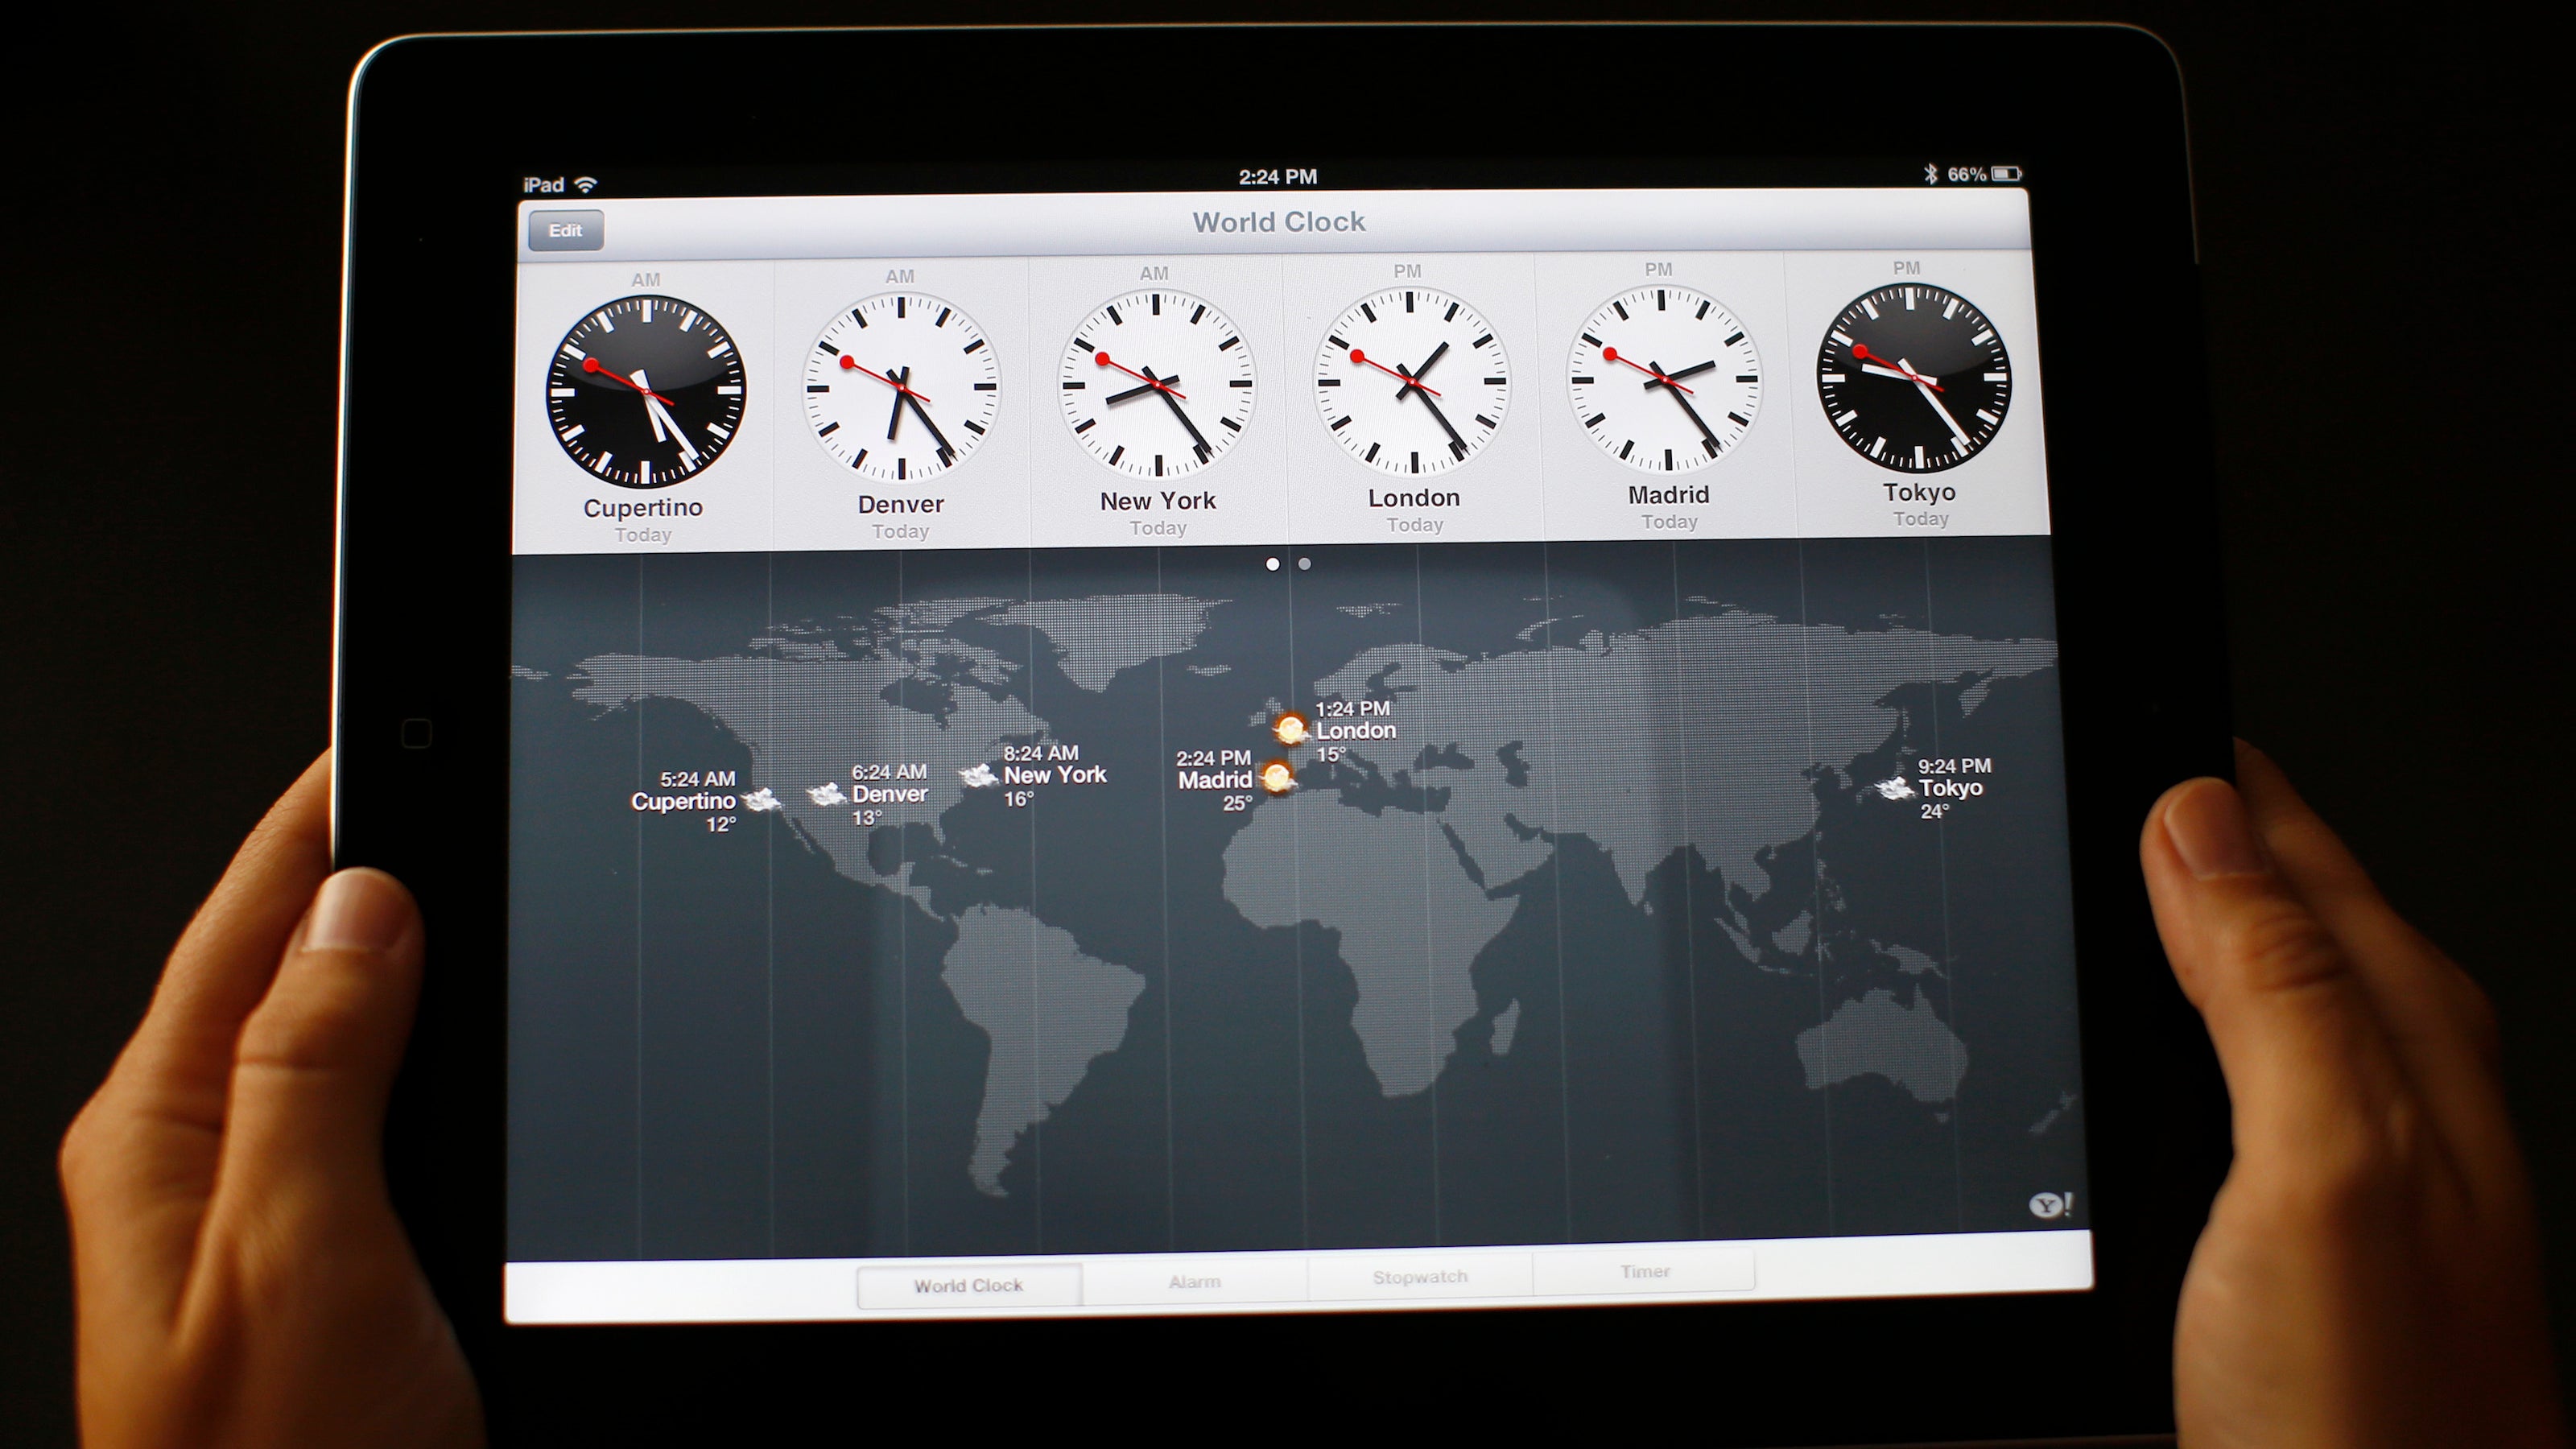Tap the 16° temperature for New York

click(1019, 799)
